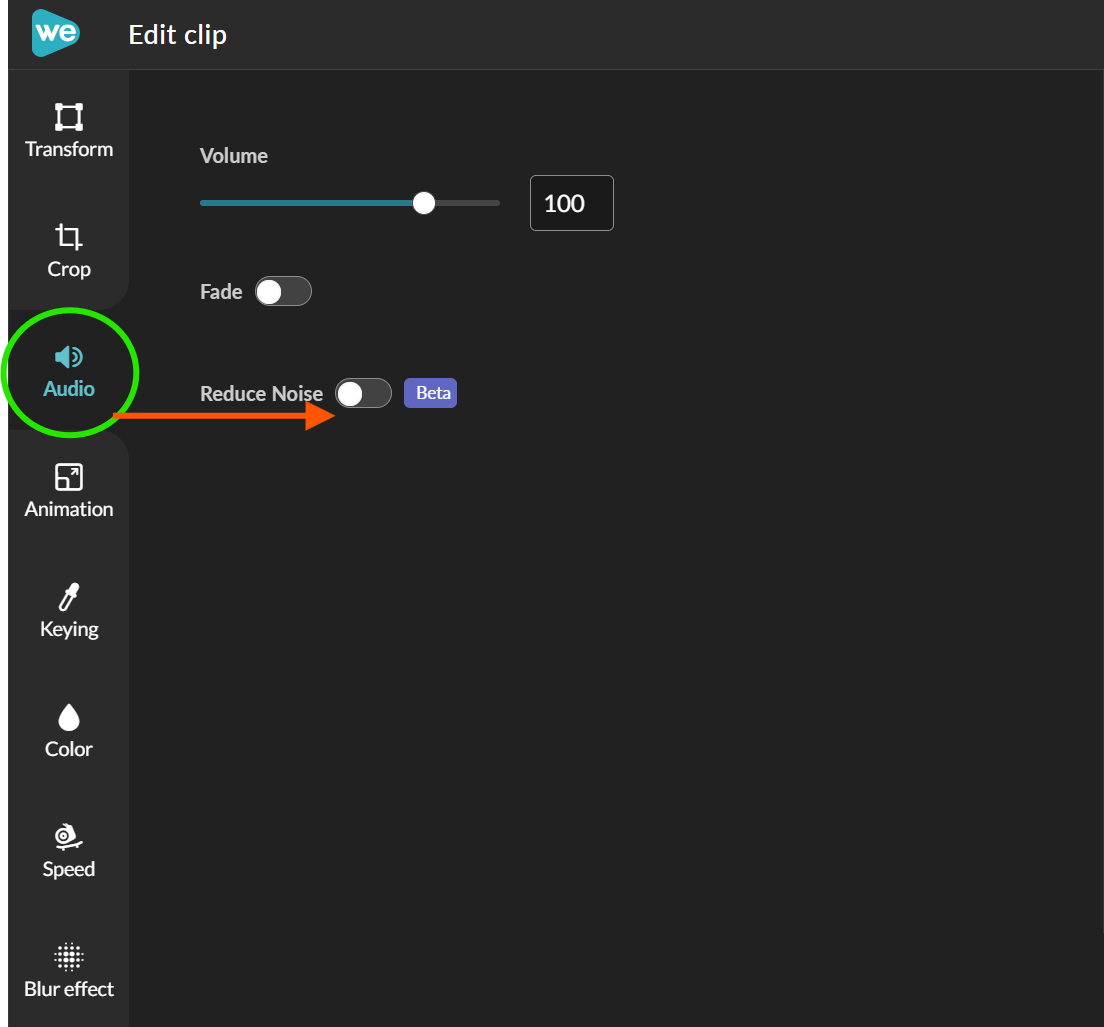The height and width of the screenshot is (1027, 1104).
Task: Click the Reduce Noise label
Action: [x=261, y=393]
